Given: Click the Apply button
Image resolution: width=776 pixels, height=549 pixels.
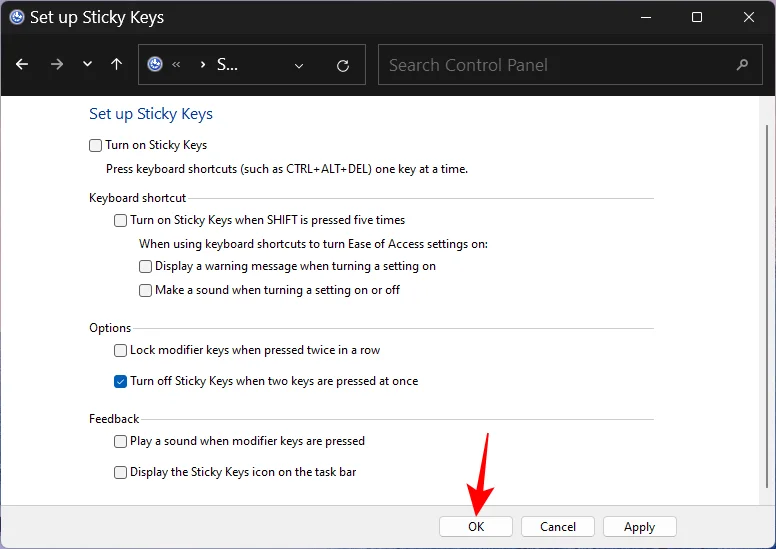Looking at the screenshot, I should (639, 527).
